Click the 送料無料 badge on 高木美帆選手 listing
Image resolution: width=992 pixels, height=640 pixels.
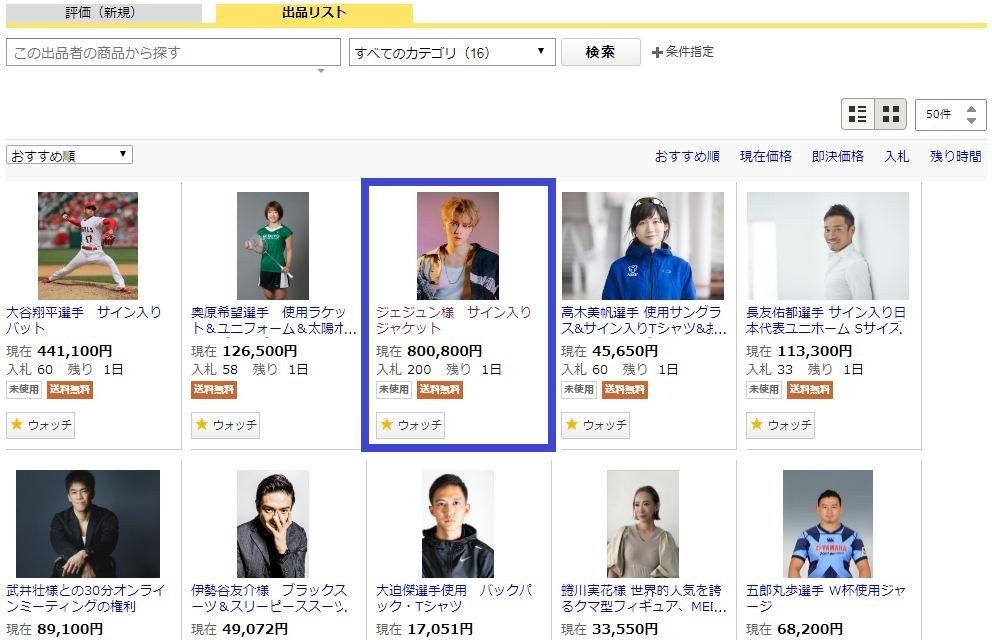tap(624, 390)
